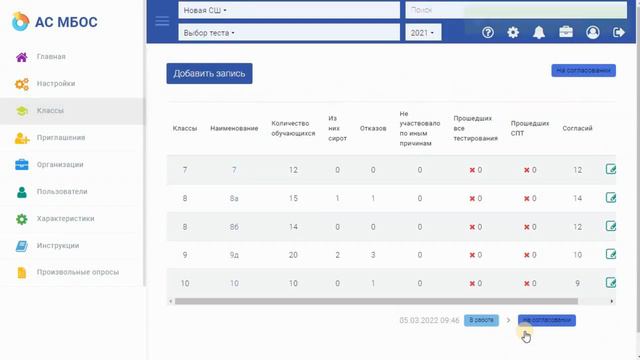The width and height of the screenshot is (640, 360).
Task: Click the scrollbar right arrow
Action: (x=612, y=301)
